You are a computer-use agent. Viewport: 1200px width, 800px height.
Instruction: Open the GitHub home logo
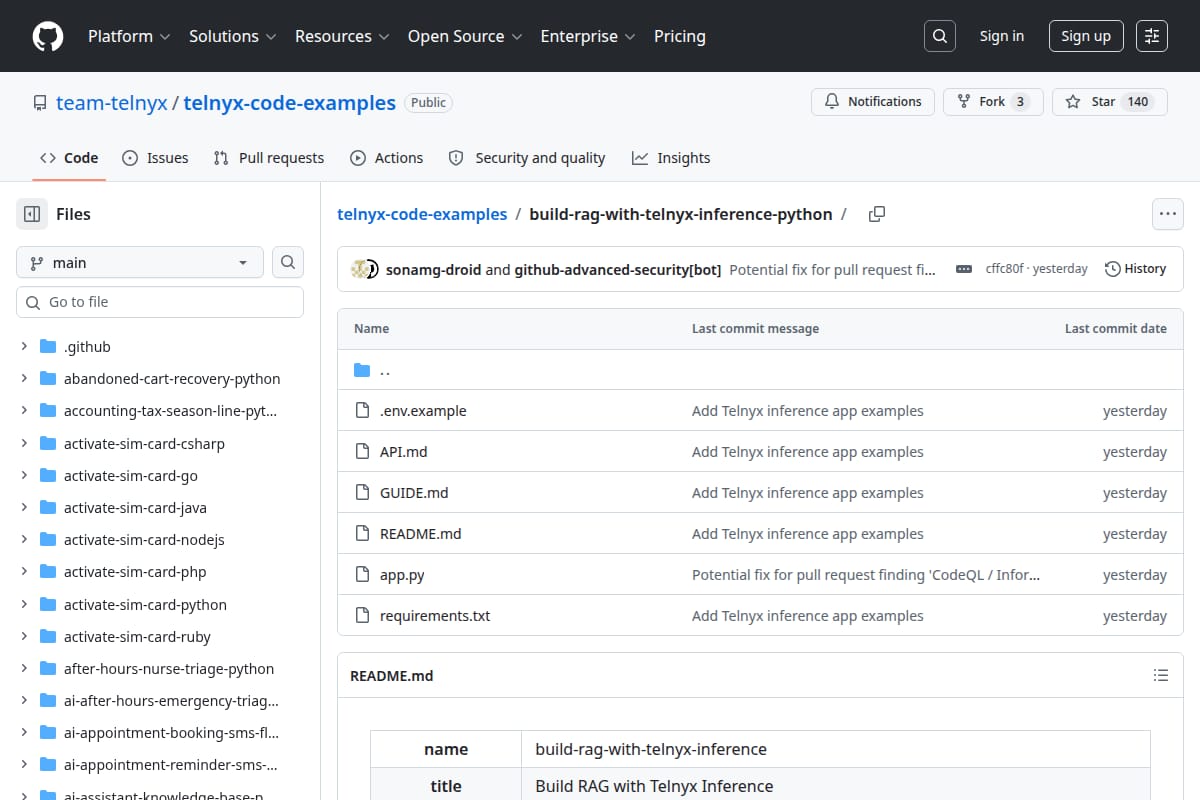coord(48,36)
